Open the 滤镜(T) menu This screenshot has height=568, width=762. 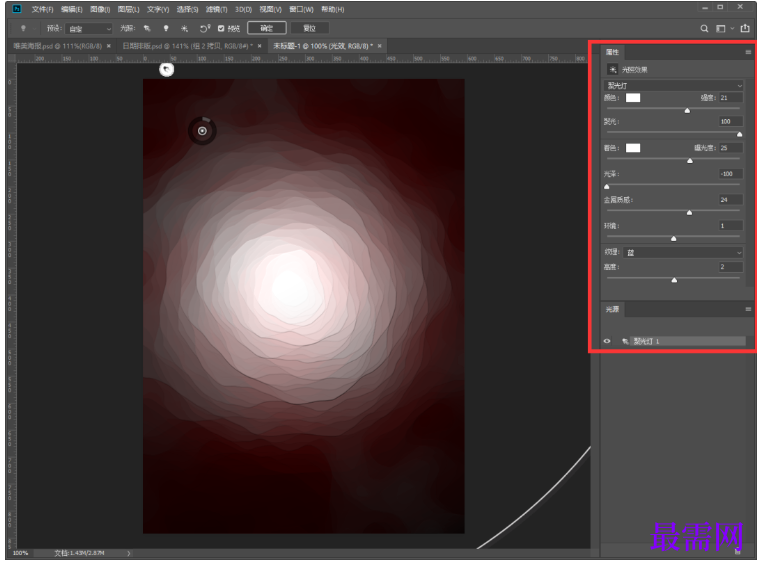click(217, 9)
